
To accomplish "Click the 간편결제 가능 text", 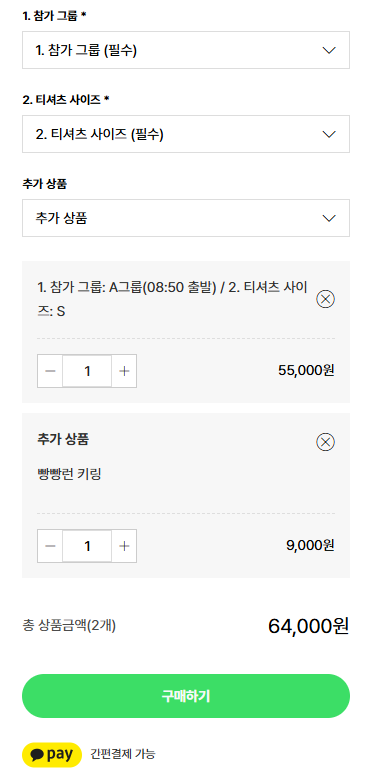I will click(x=123, y=754).
